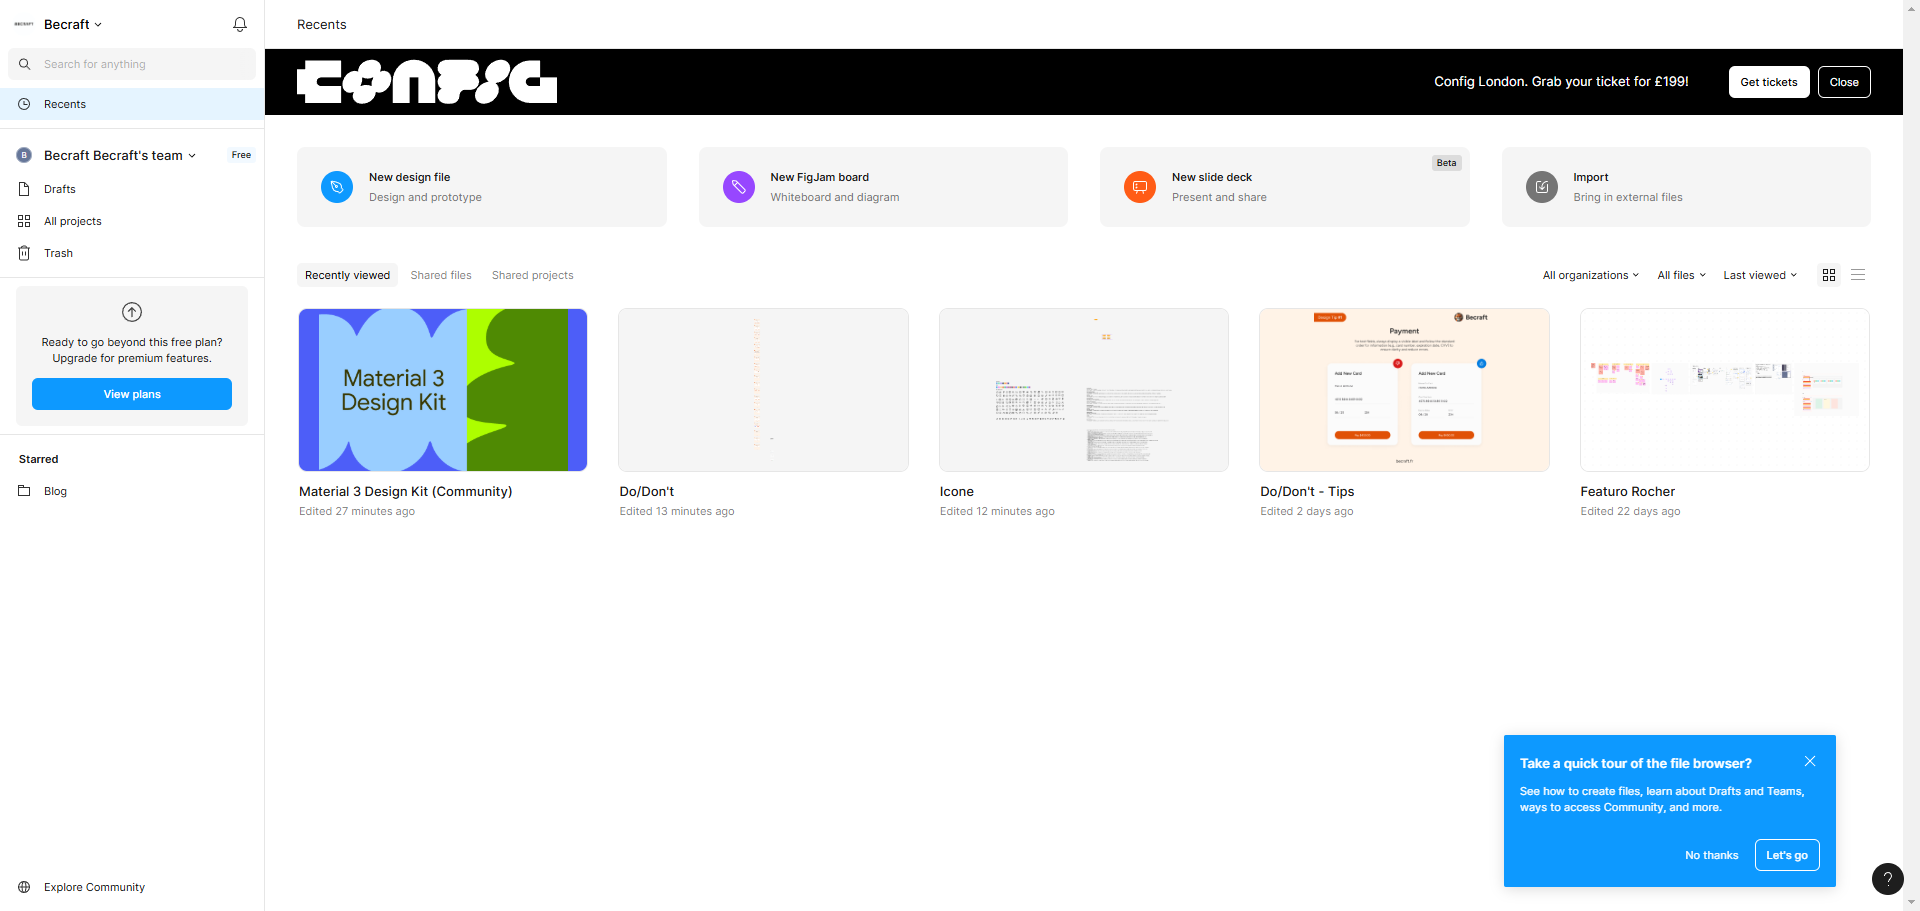Open Do/Don't - Tips thumbnail
Screen dimensions: 1920x911
pos(1404,390)
